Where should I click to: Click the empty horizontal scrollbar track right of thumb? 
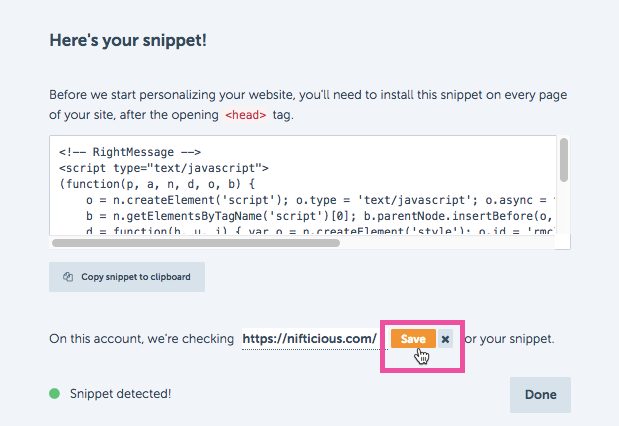447,243
